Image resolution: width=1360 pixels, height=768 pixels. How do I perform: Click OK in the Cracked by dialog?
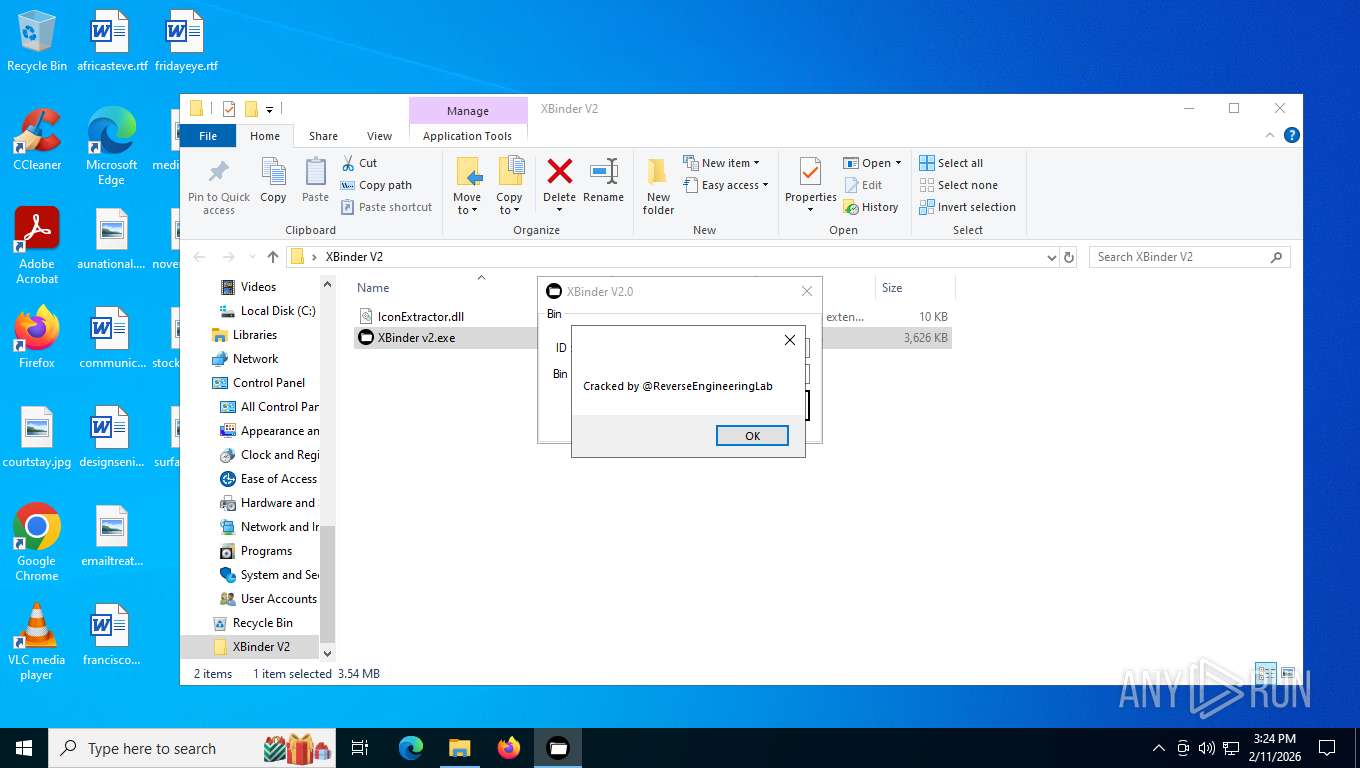pos(752,435)
